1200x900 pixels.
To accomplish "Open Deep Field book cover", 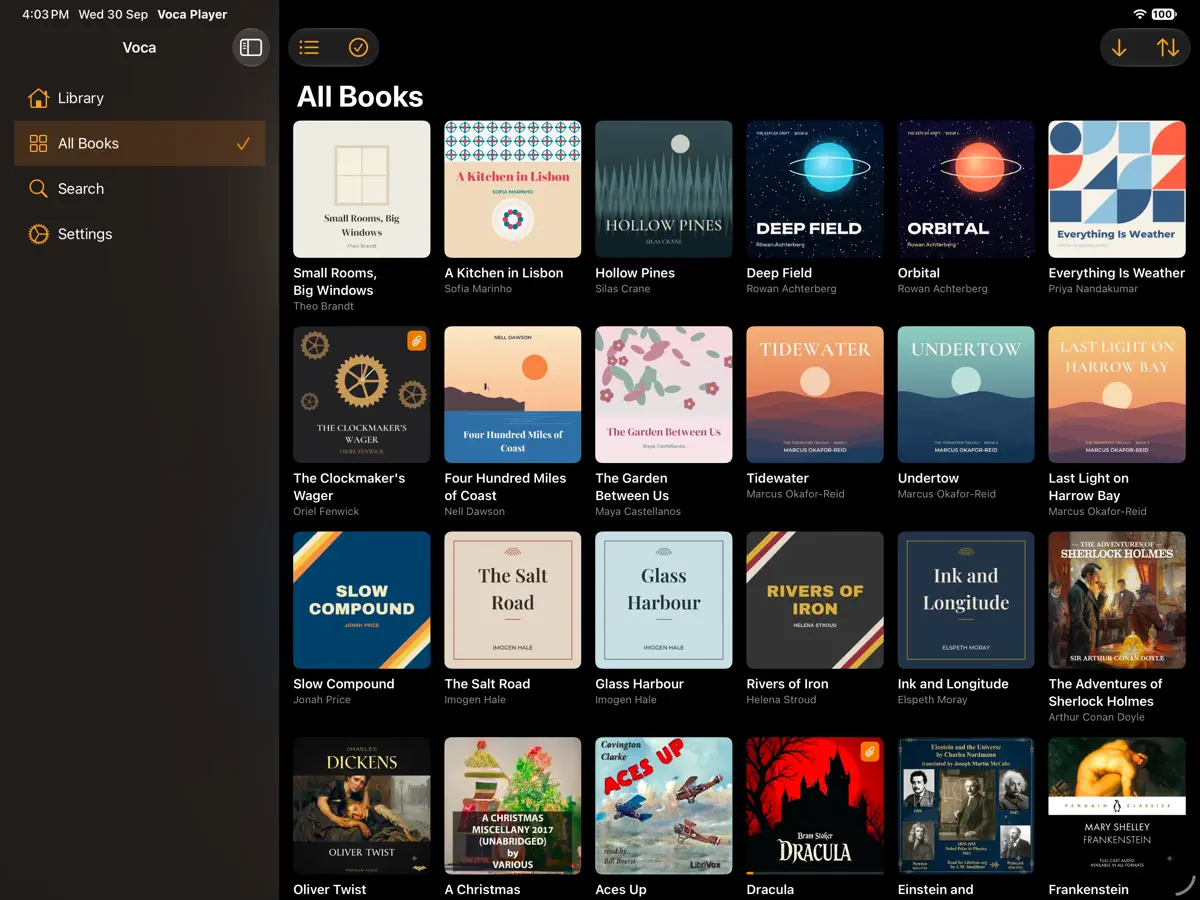I will pyautogui.click(x=815, y=189).
